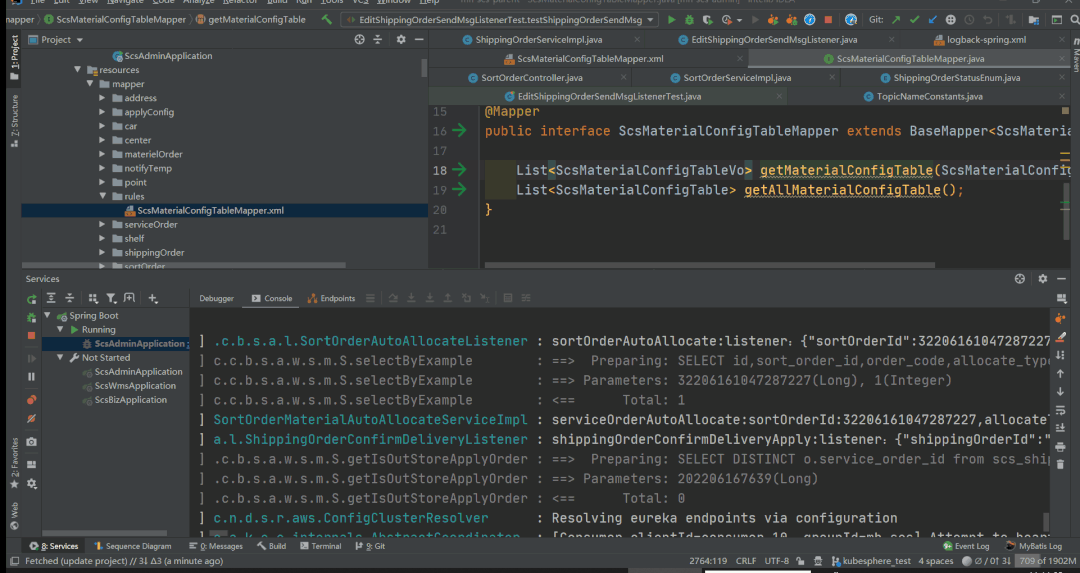The height and width of the screenshot is (573, 1080).
Task: Expand the shippingOrder folder in tree
Action: [103, 253]
